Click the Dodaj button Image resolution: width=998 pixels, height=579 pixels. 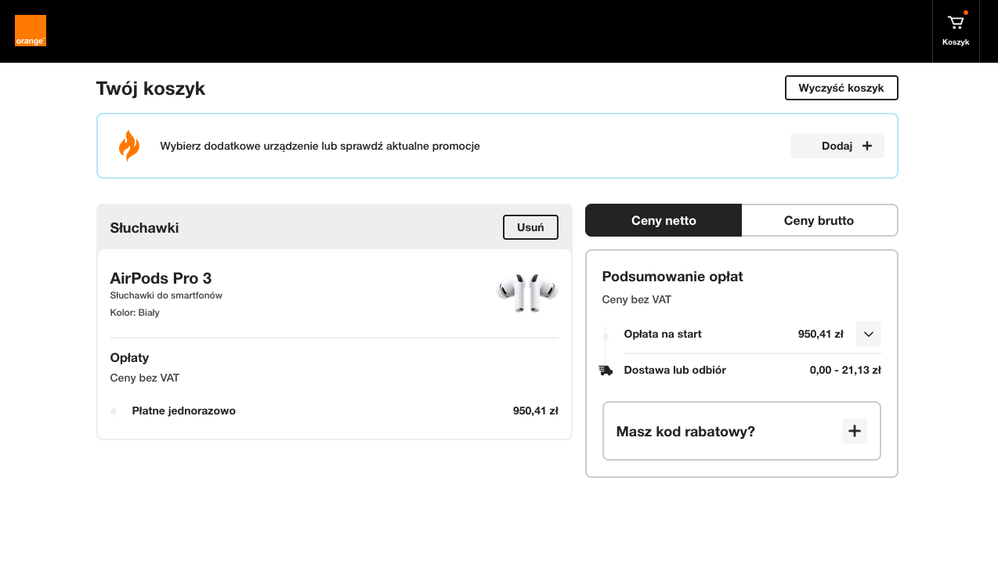click(837, 146)
